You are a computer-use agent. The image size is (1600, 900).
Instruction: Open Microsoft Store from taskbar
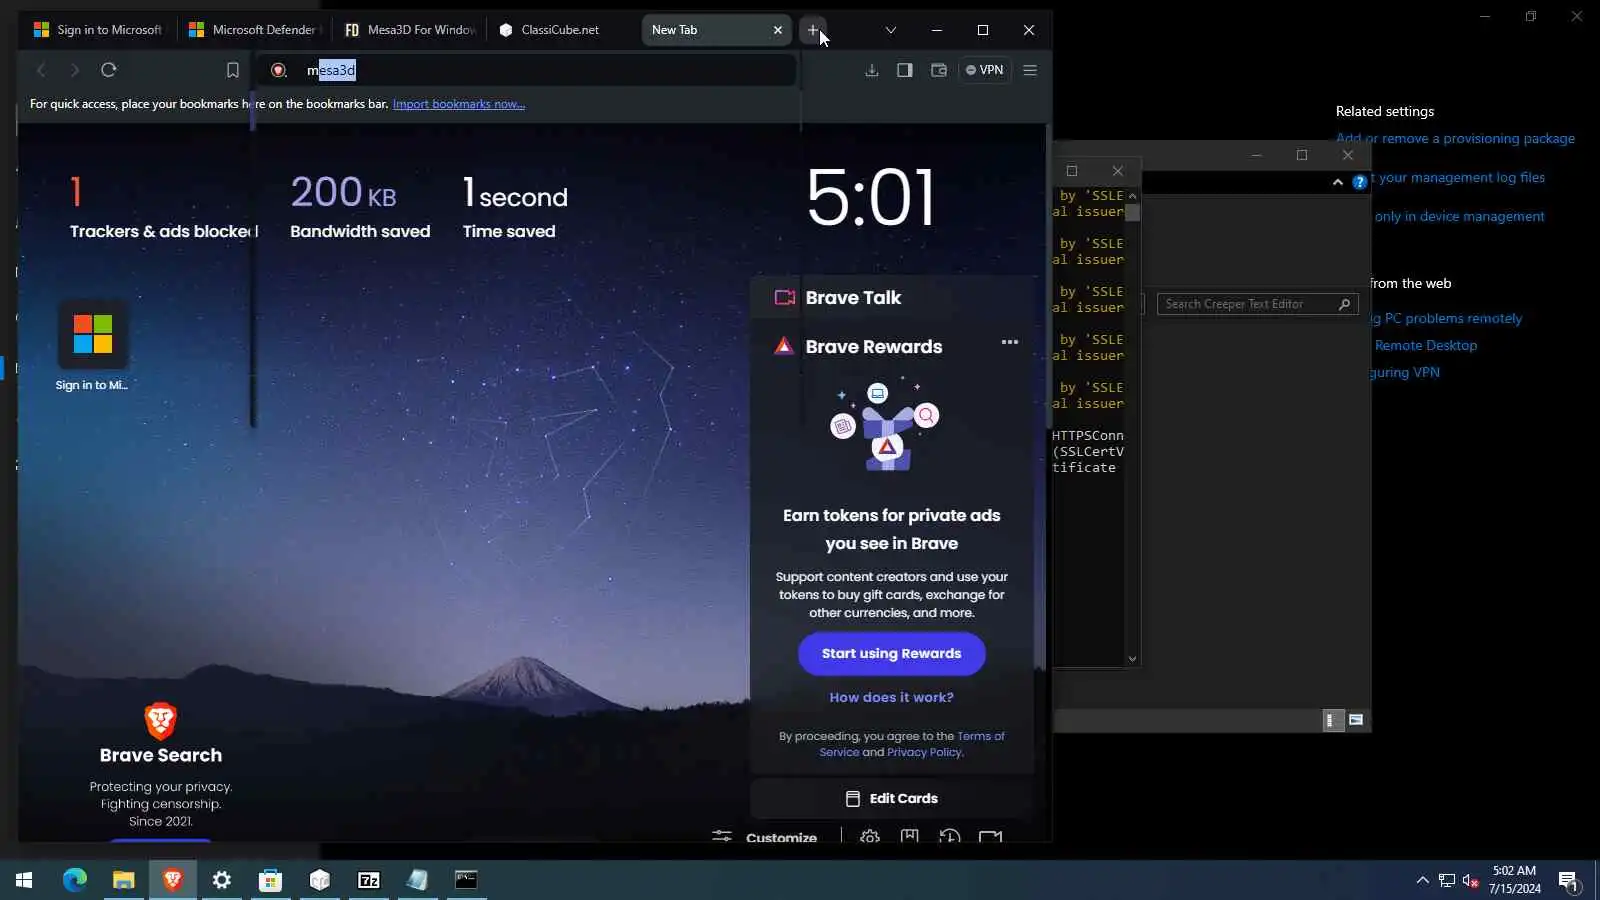click(271, 880)
